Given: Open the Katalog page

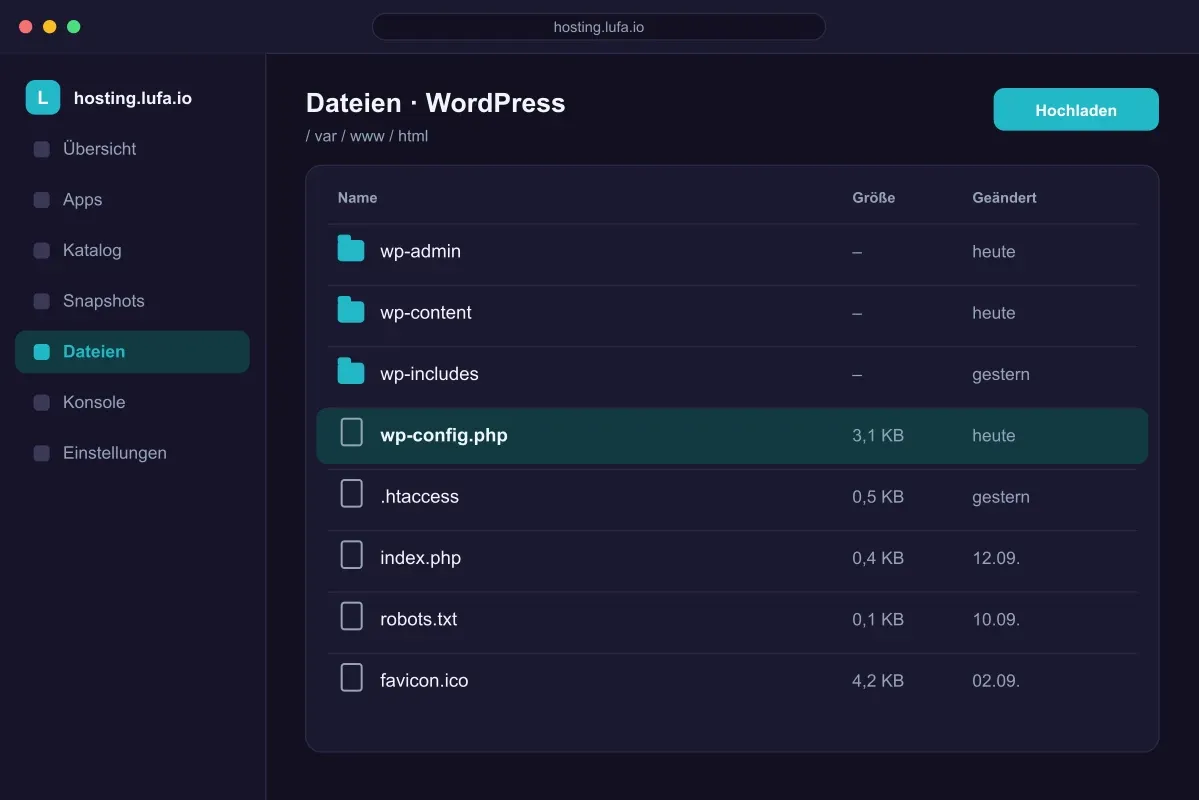Looking at the screenshot, I should [132, 250].
